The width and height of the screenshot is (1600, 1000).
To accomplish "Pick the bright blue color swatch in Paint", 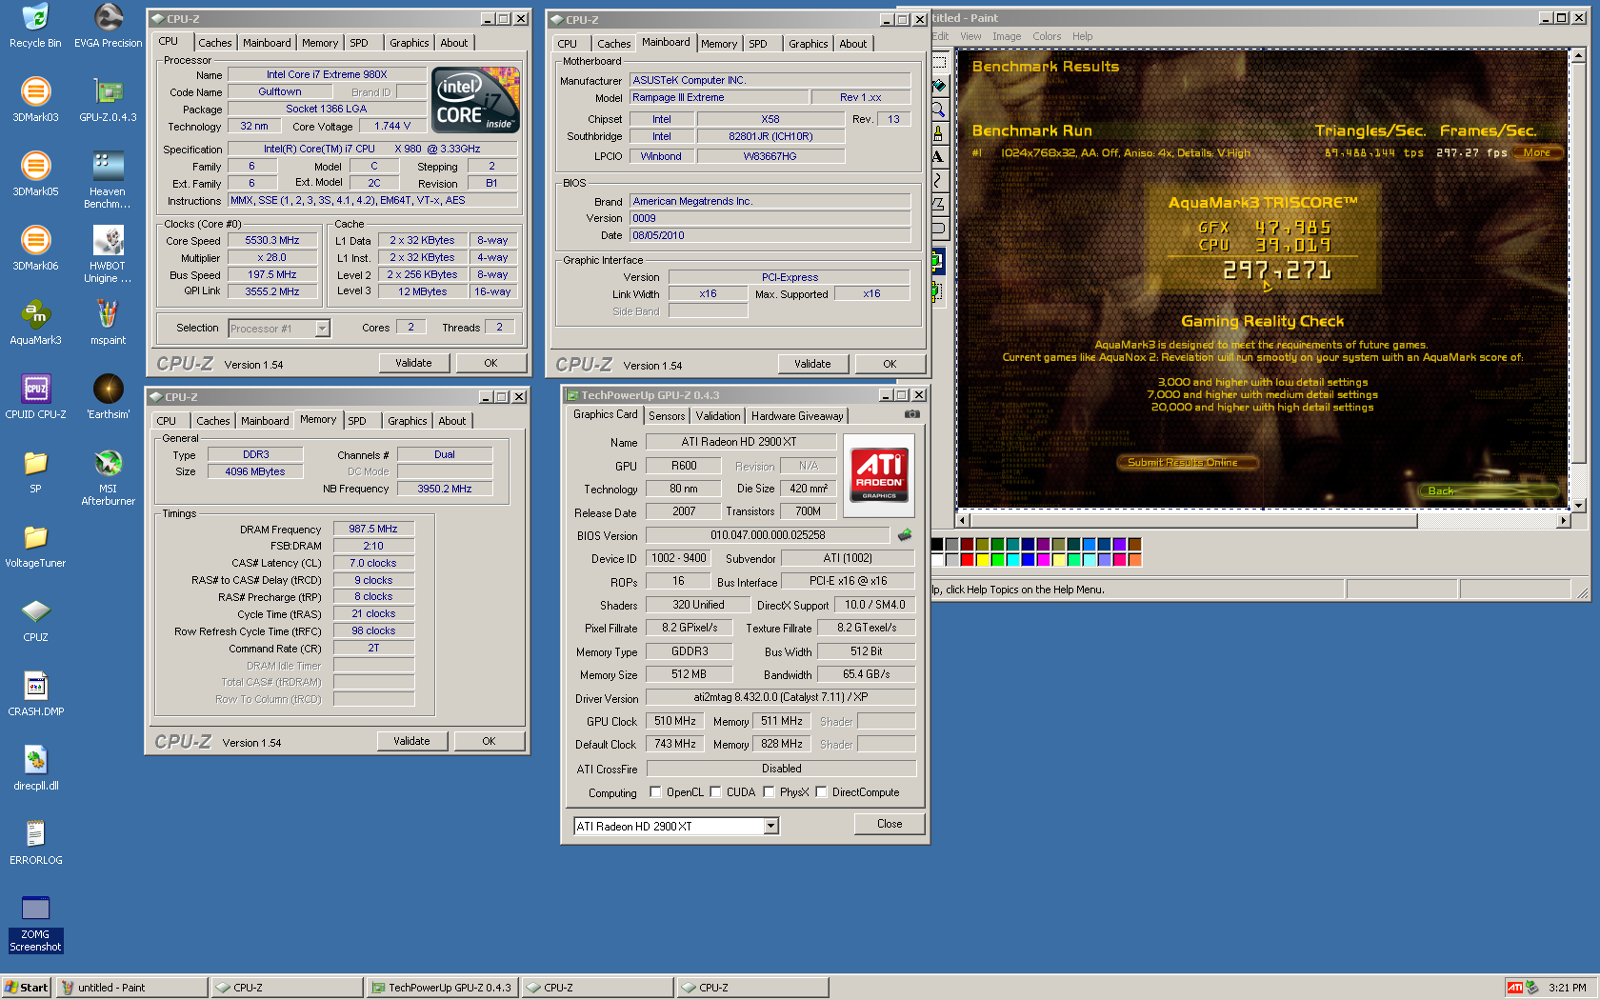I will [x=1028, y=559].
